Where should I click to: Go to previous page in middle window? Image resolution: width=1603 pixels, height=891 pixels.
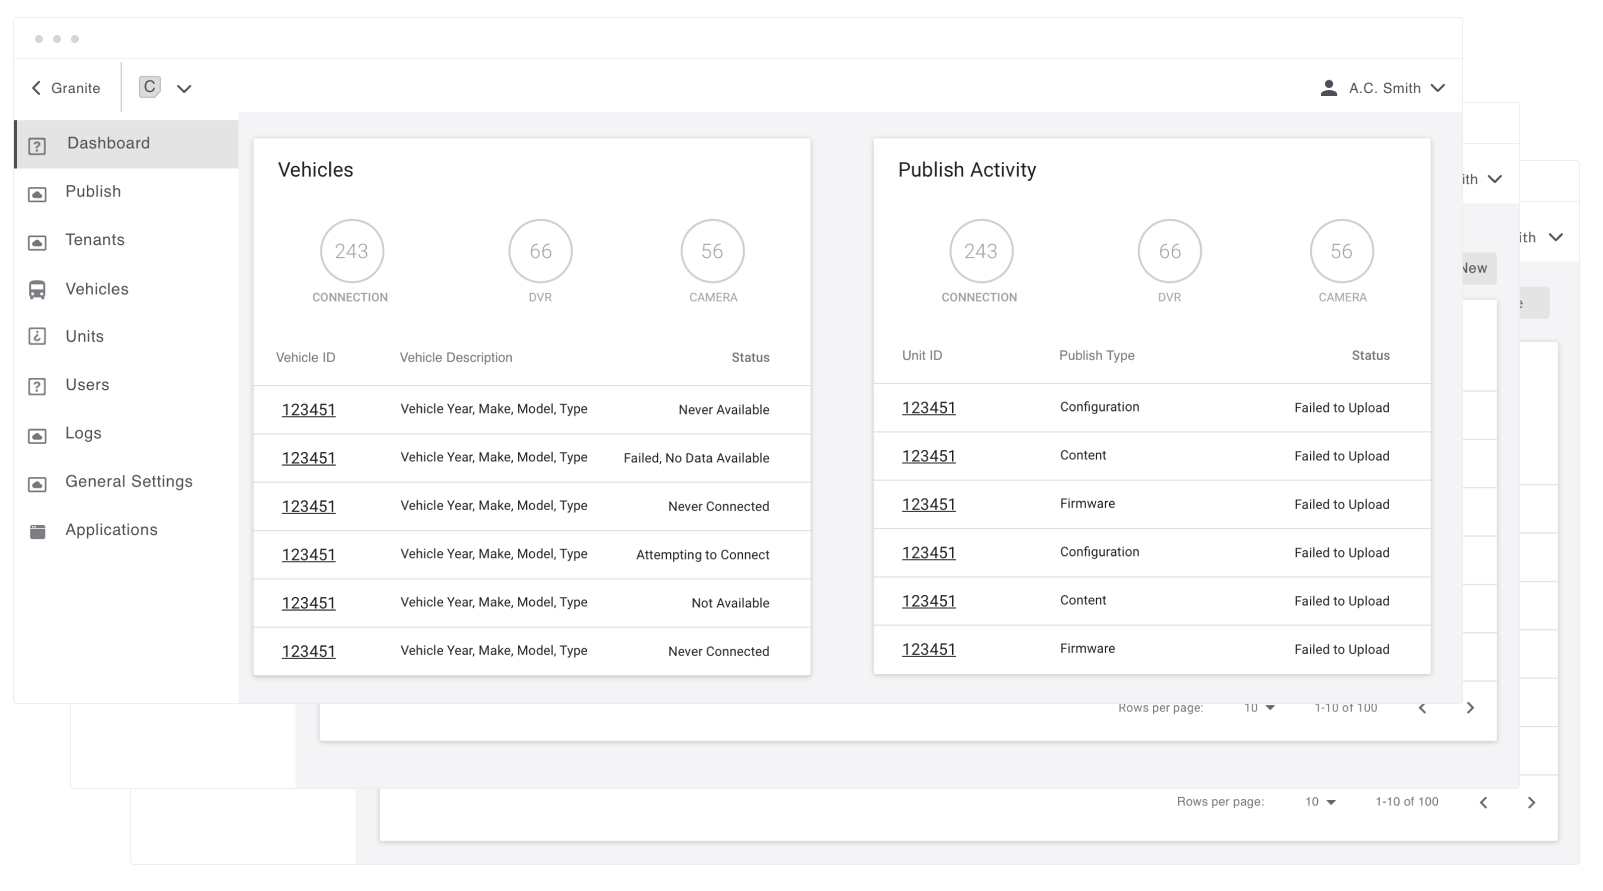1422,708
